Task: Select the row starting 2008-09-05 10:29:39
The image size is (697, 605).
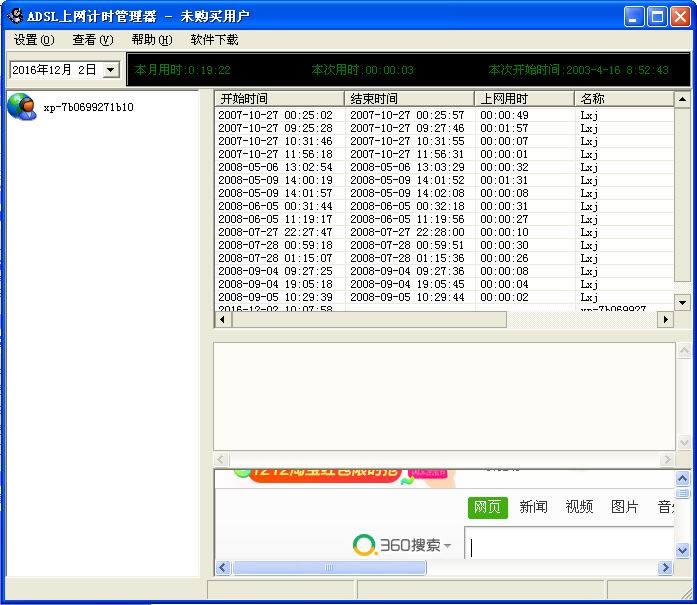Action: (444, 297)
